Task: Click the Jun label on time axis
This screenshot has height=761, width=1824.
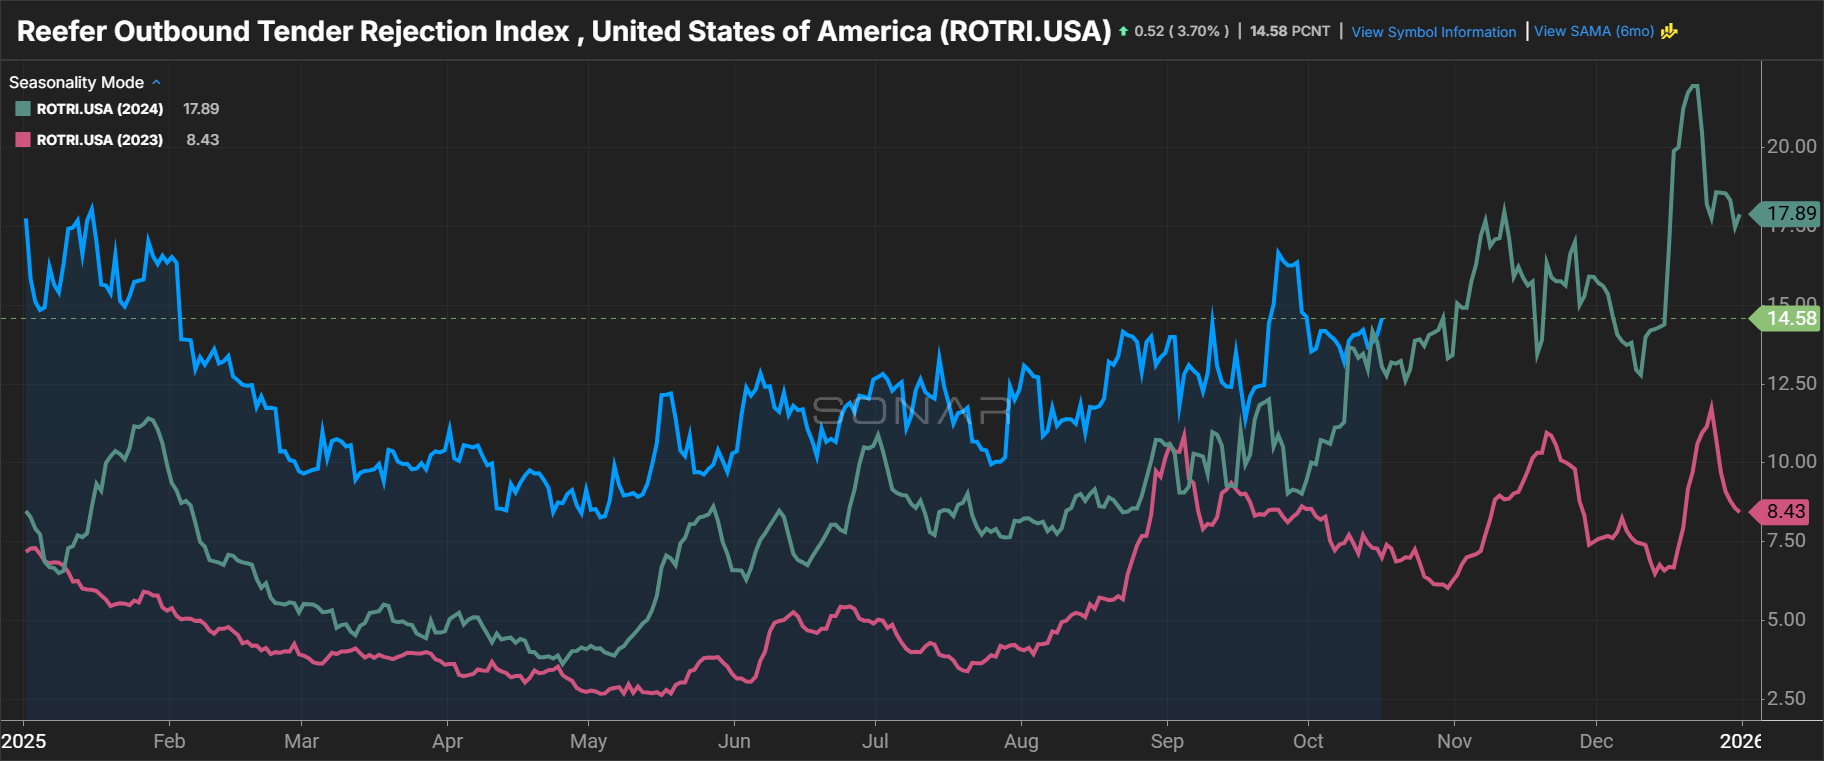Action: tap(734, 741)
